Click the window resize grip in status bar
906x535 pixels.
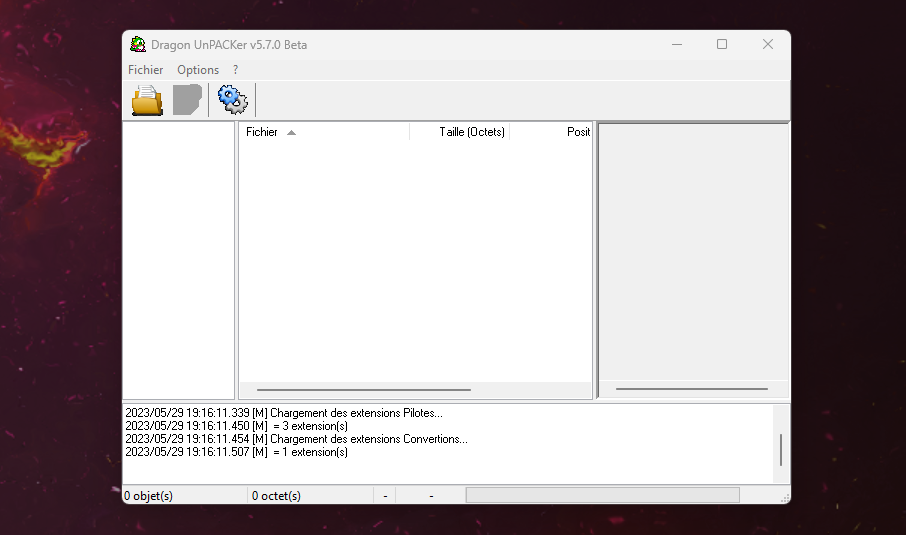coord(785,498)
